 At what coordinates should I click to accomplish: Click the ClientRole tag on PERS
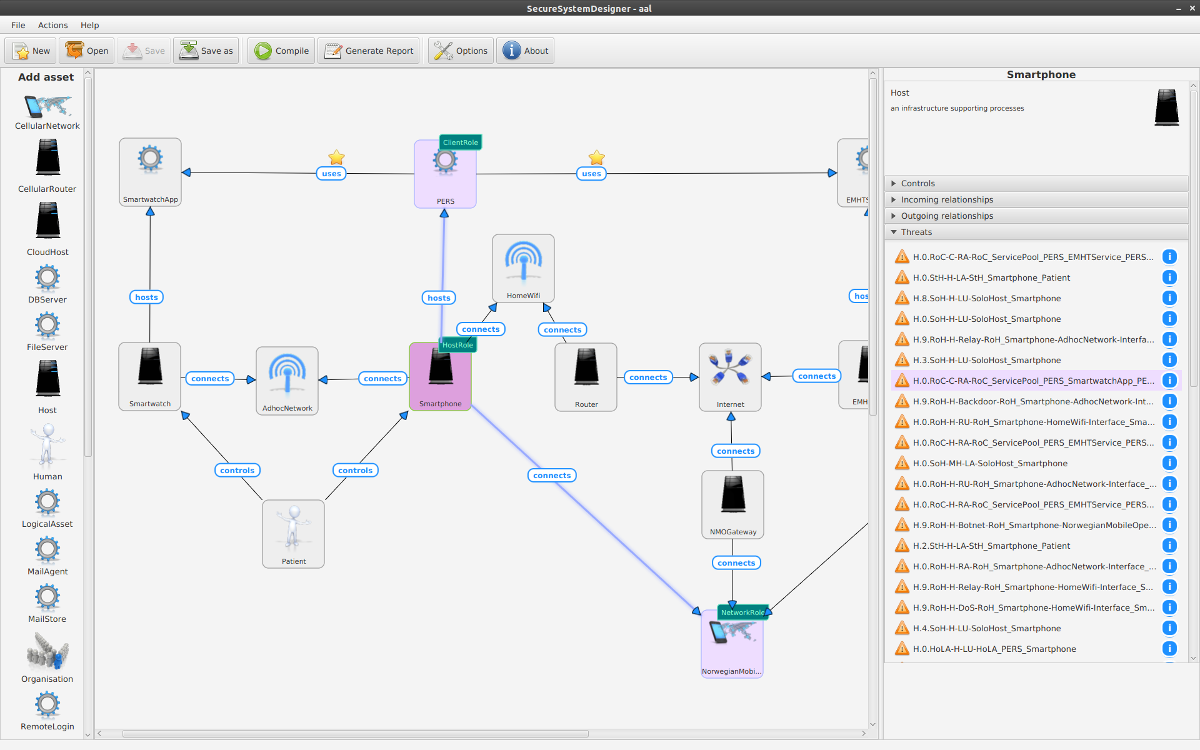pyautogui.click(x=460, y=143)
